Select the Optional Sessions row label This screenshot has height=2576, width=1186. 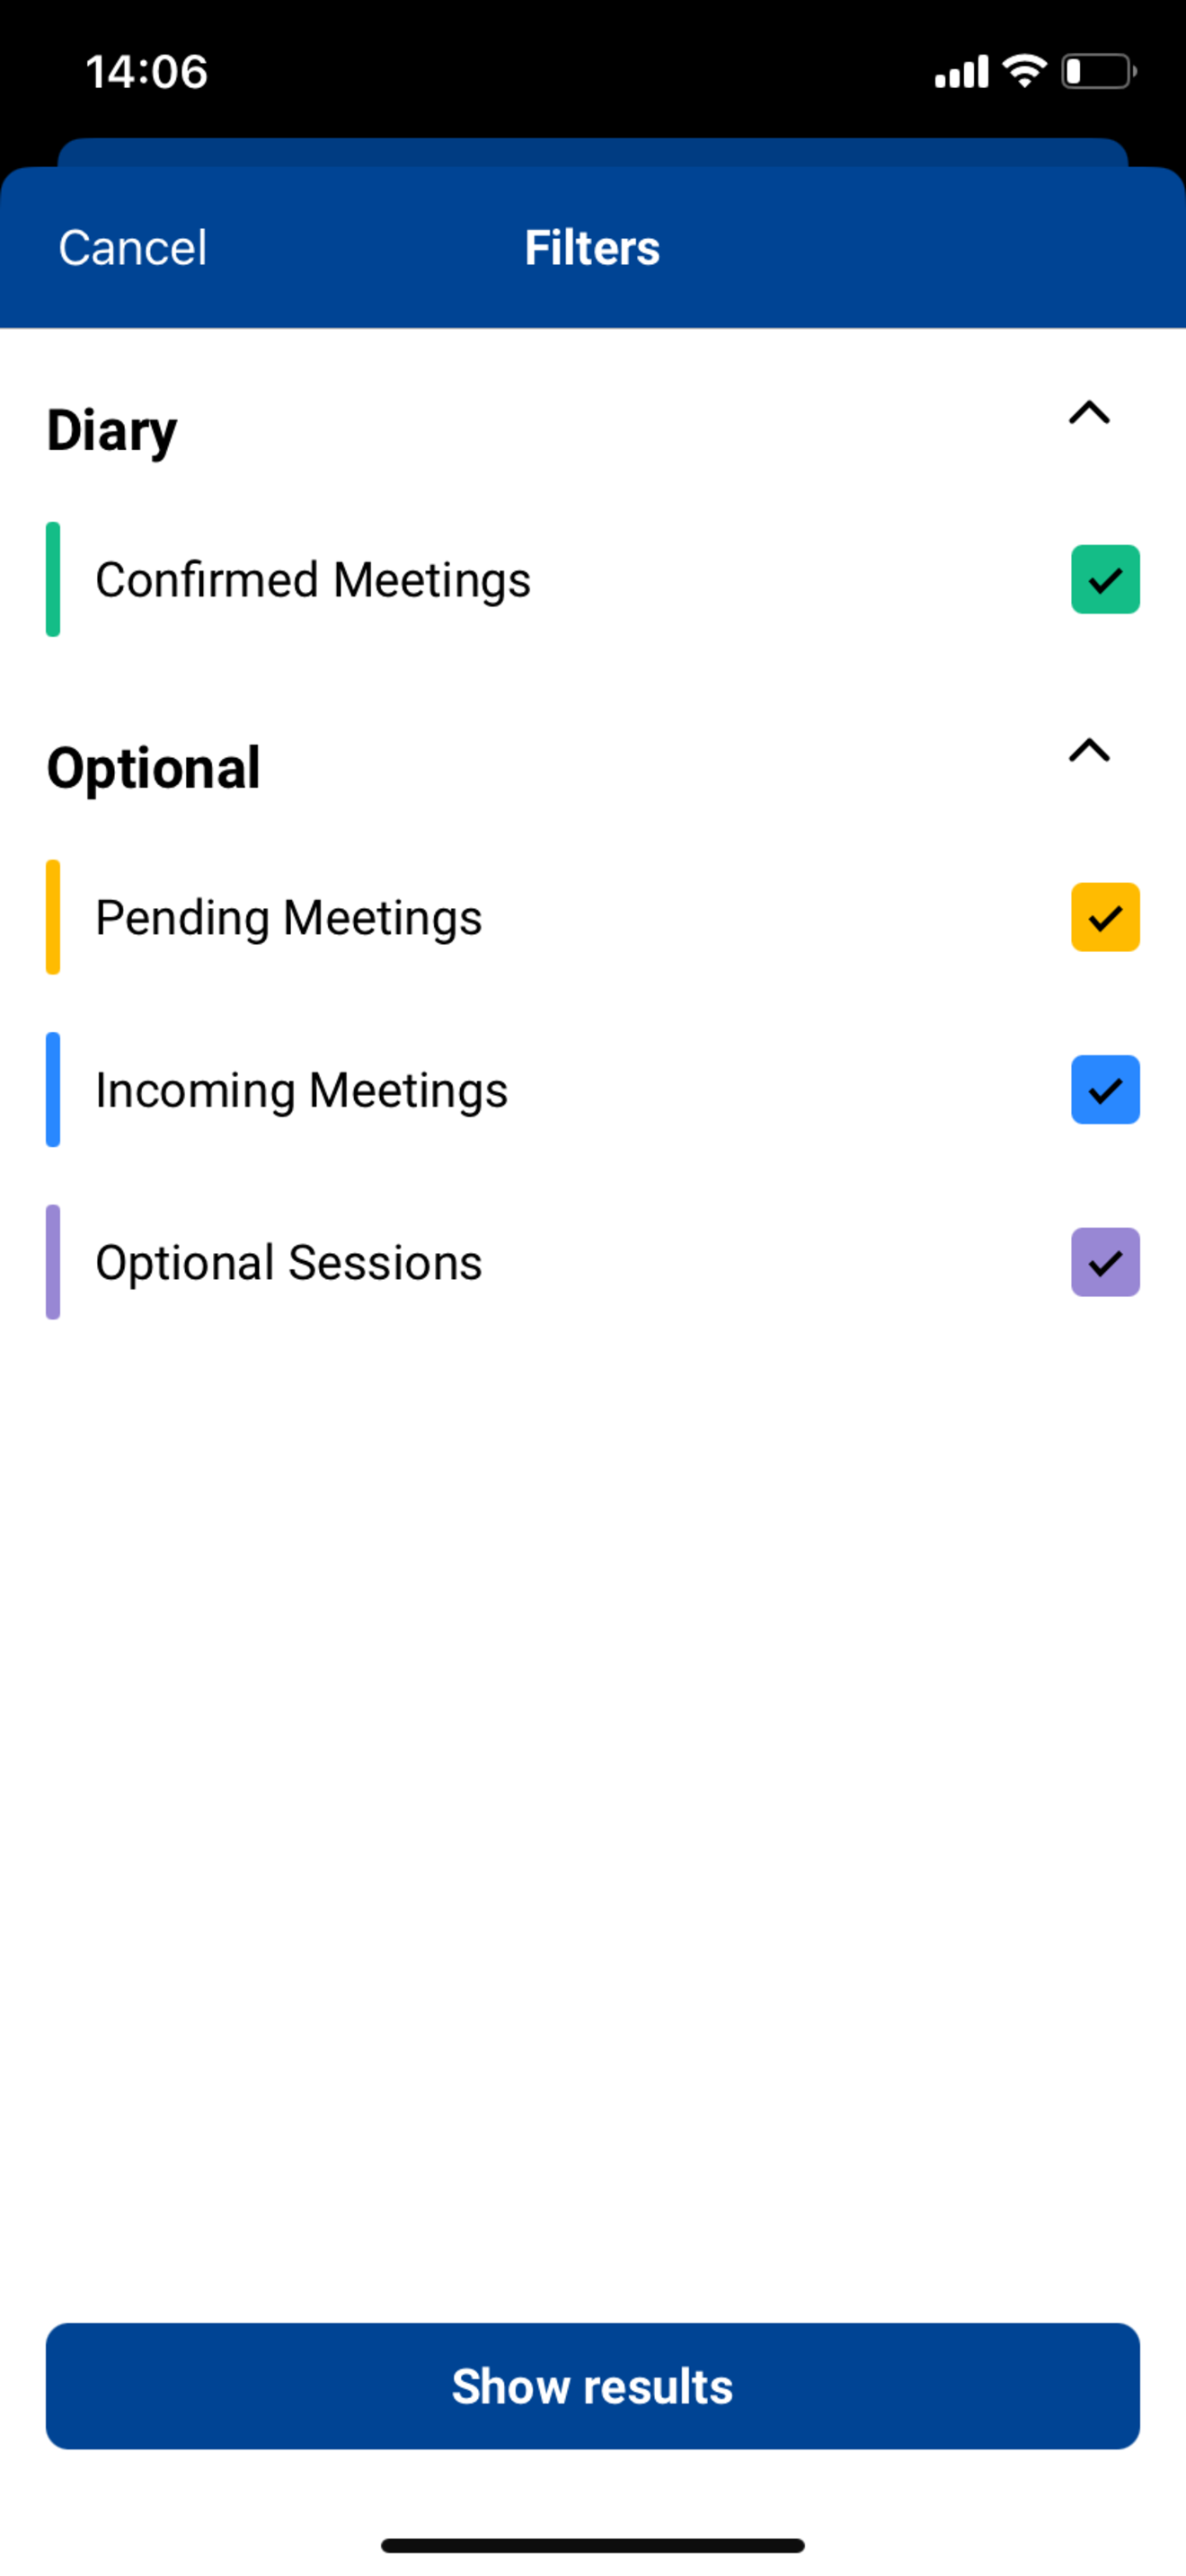pos(289,1263)
